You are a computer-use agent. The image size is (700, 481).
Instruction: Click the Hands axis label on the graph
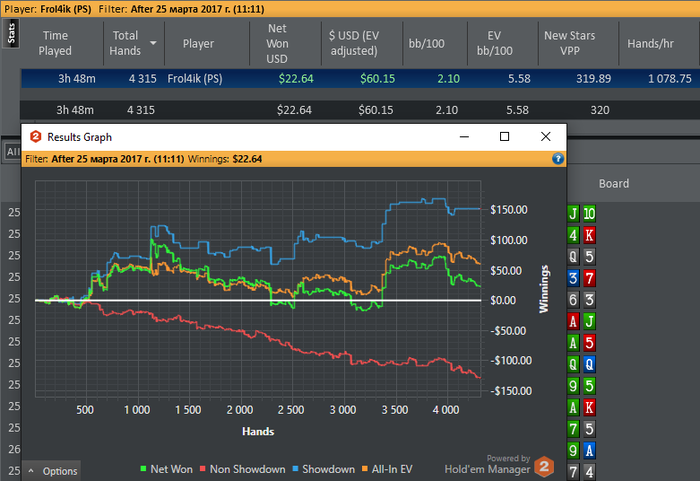(258, 431)
